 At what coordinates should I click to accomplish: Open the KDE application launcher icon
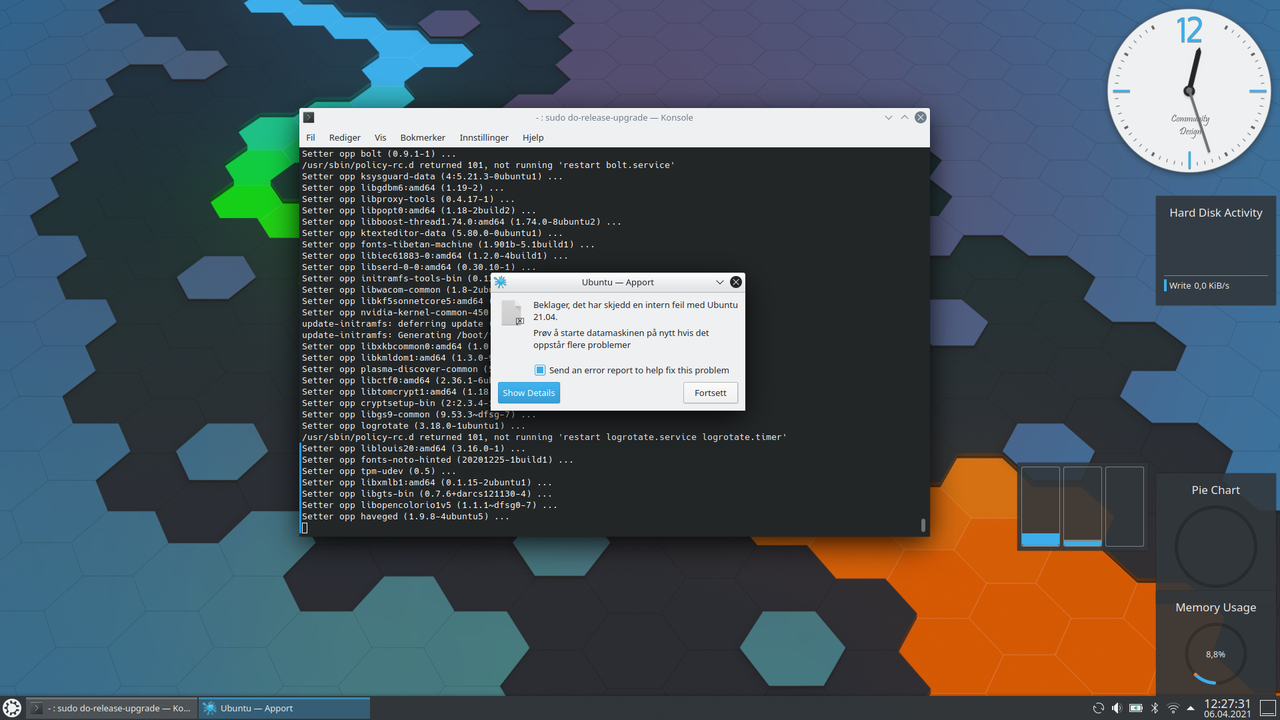click(11, 707)
